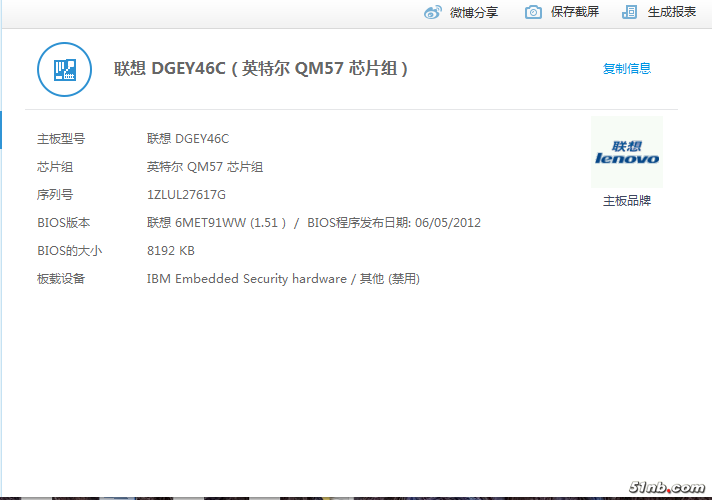The width and height of the screenshot is (712, 500).
Task: Click the Weibo share icon
Action: pyautogui.click(x=432, y=12)
